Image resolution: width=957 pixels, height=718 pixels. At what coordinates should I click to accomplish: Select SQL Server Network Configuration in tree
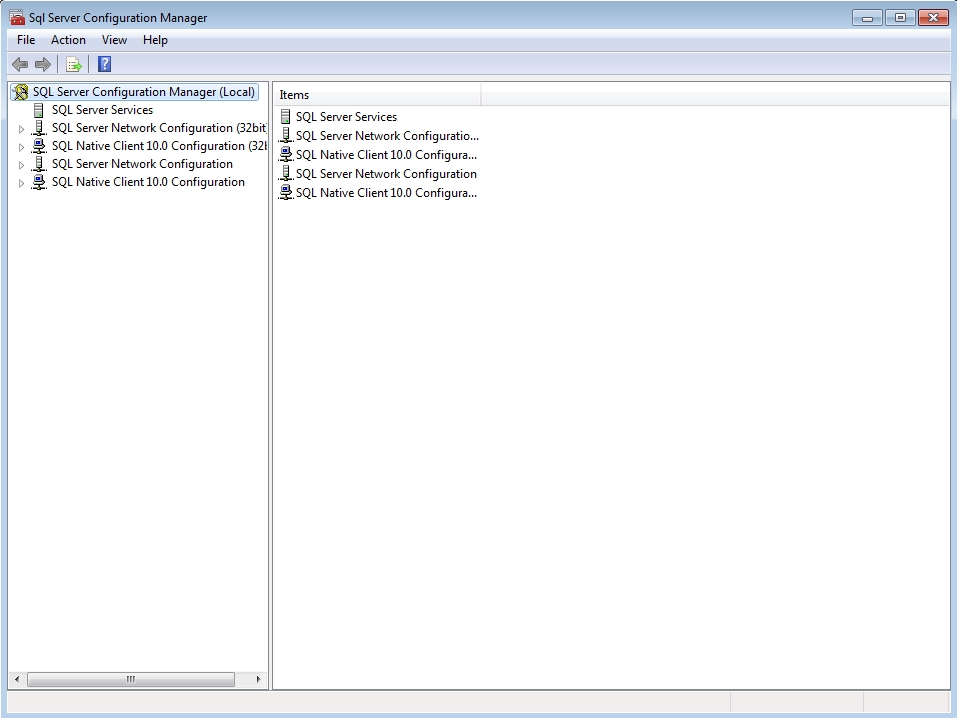coord(142,164)
